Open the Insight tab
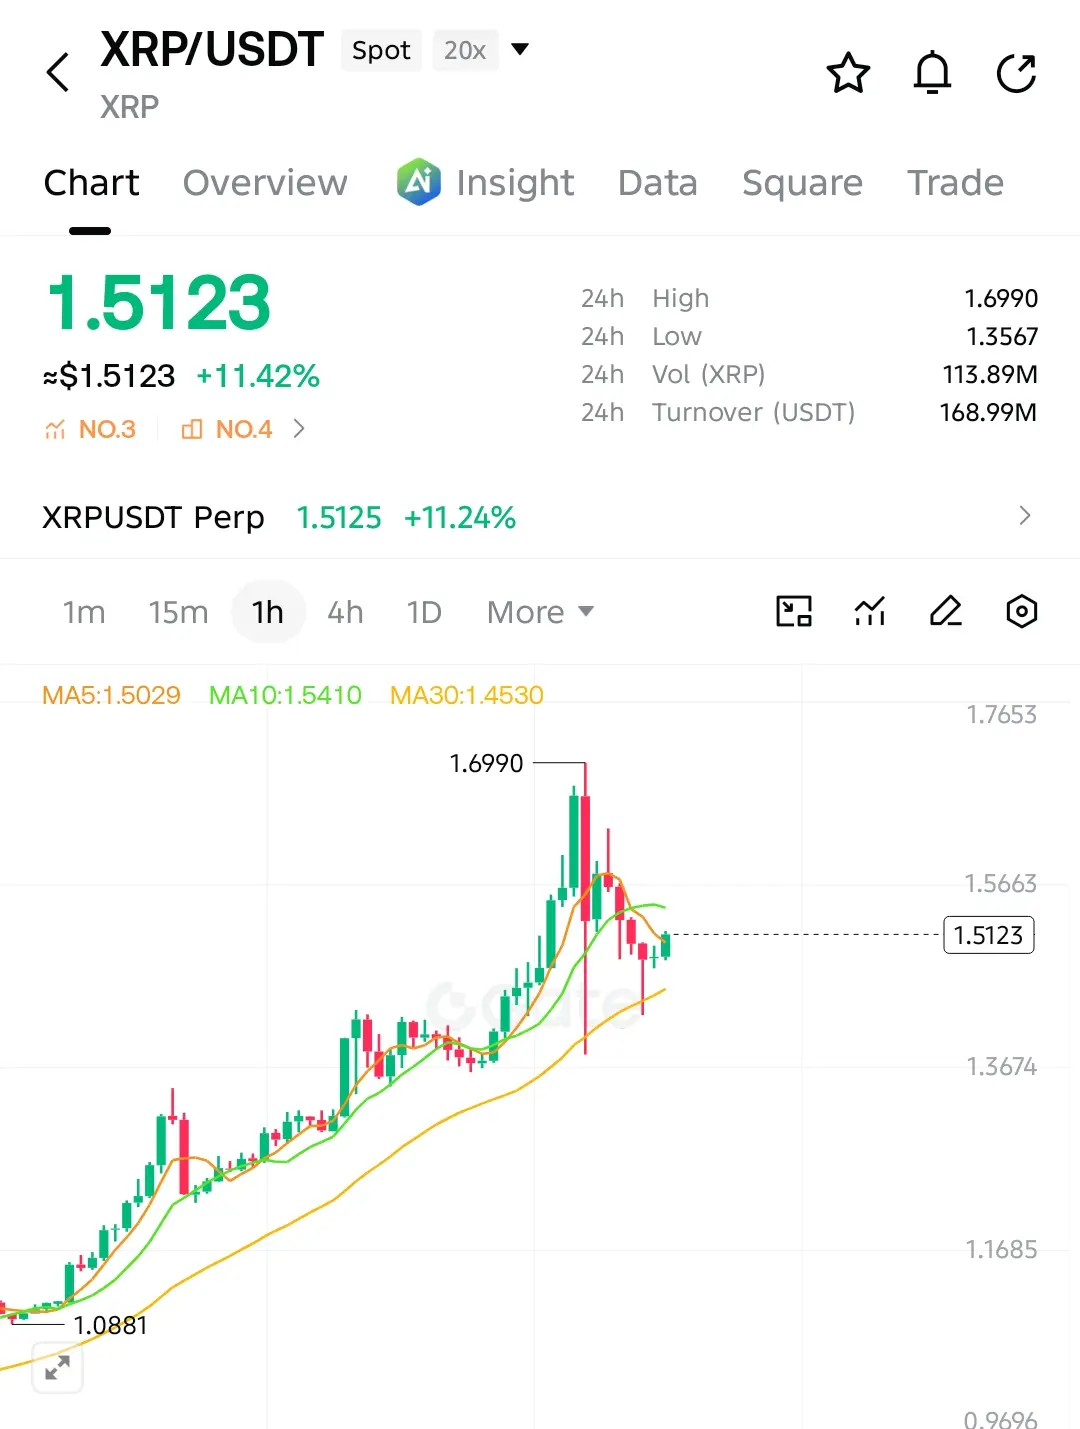 [x=515, y=183]
